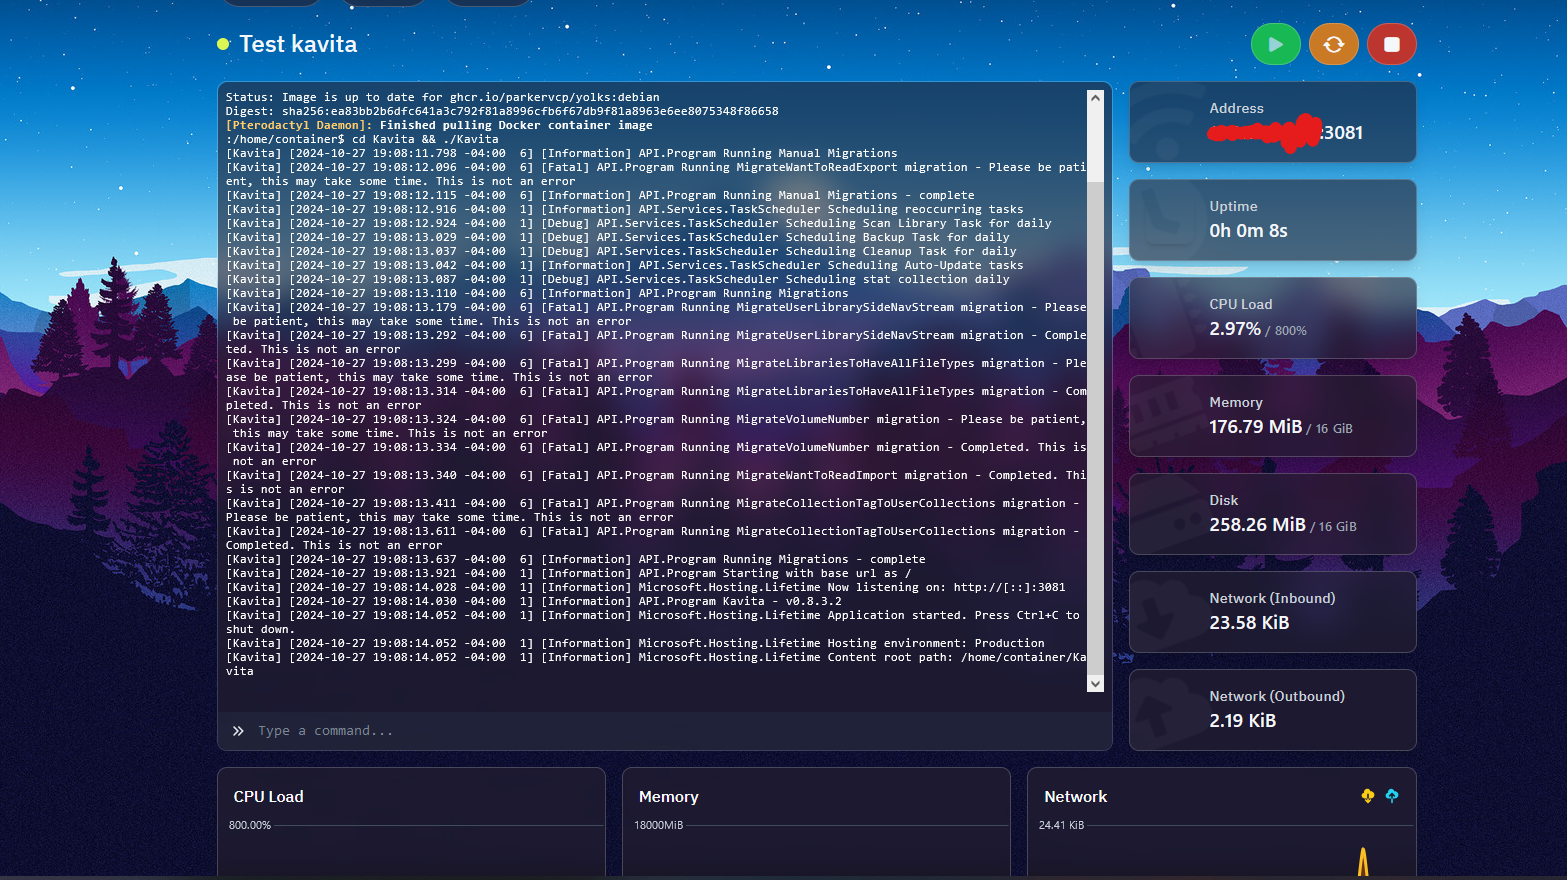Click the Pterodactyl Daemon log line
1567x880 pixels.
[439, 125]
